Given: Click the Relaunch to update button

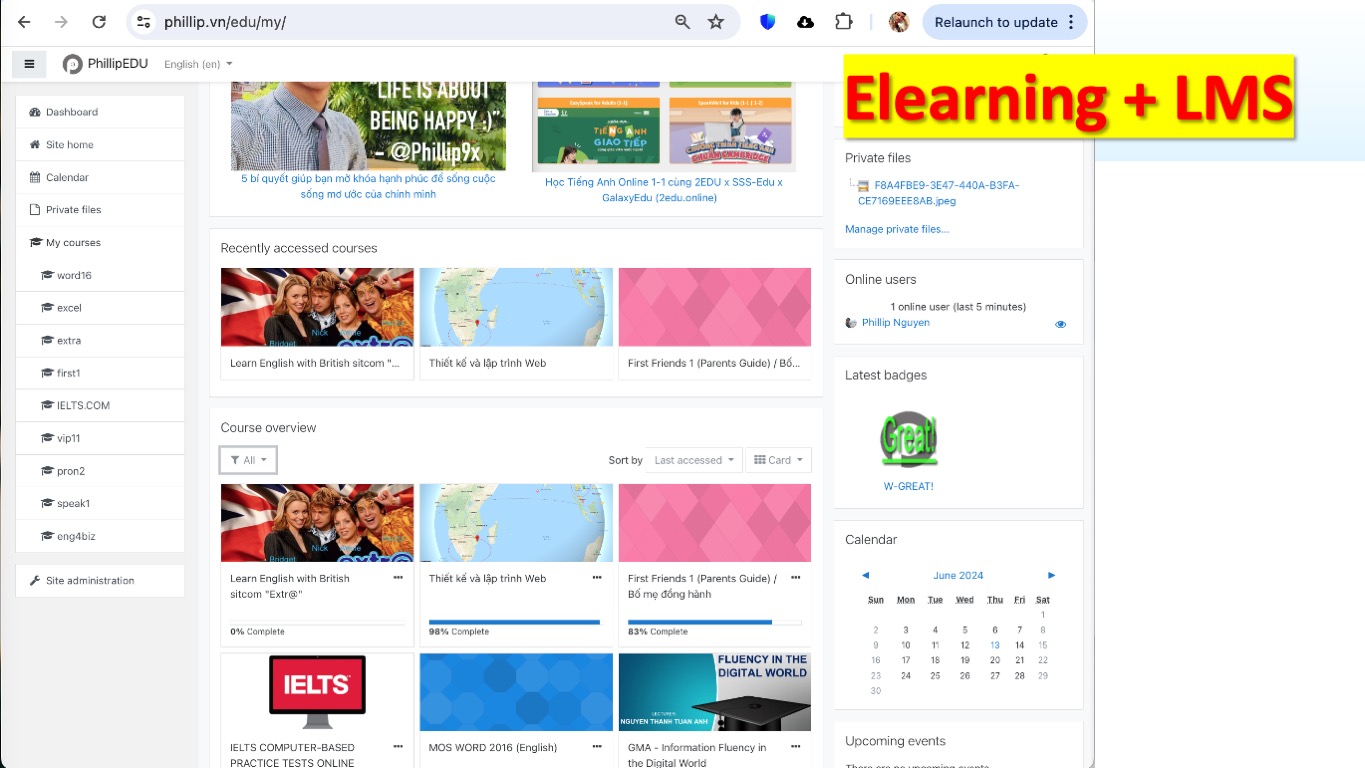Looking at the screenshot, I should point(995,22).
